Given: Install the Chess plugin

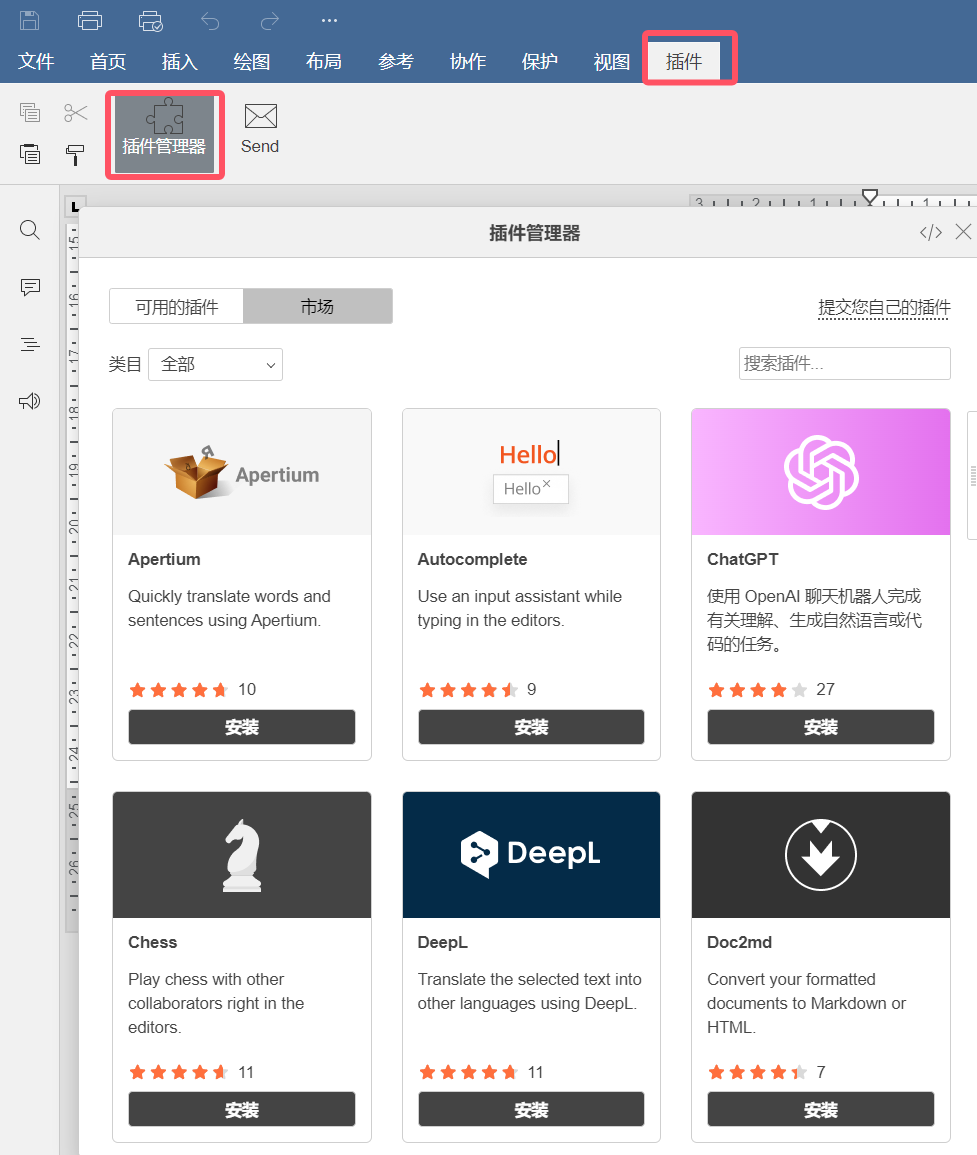Looking at the screenshot, I should 242,1109.
